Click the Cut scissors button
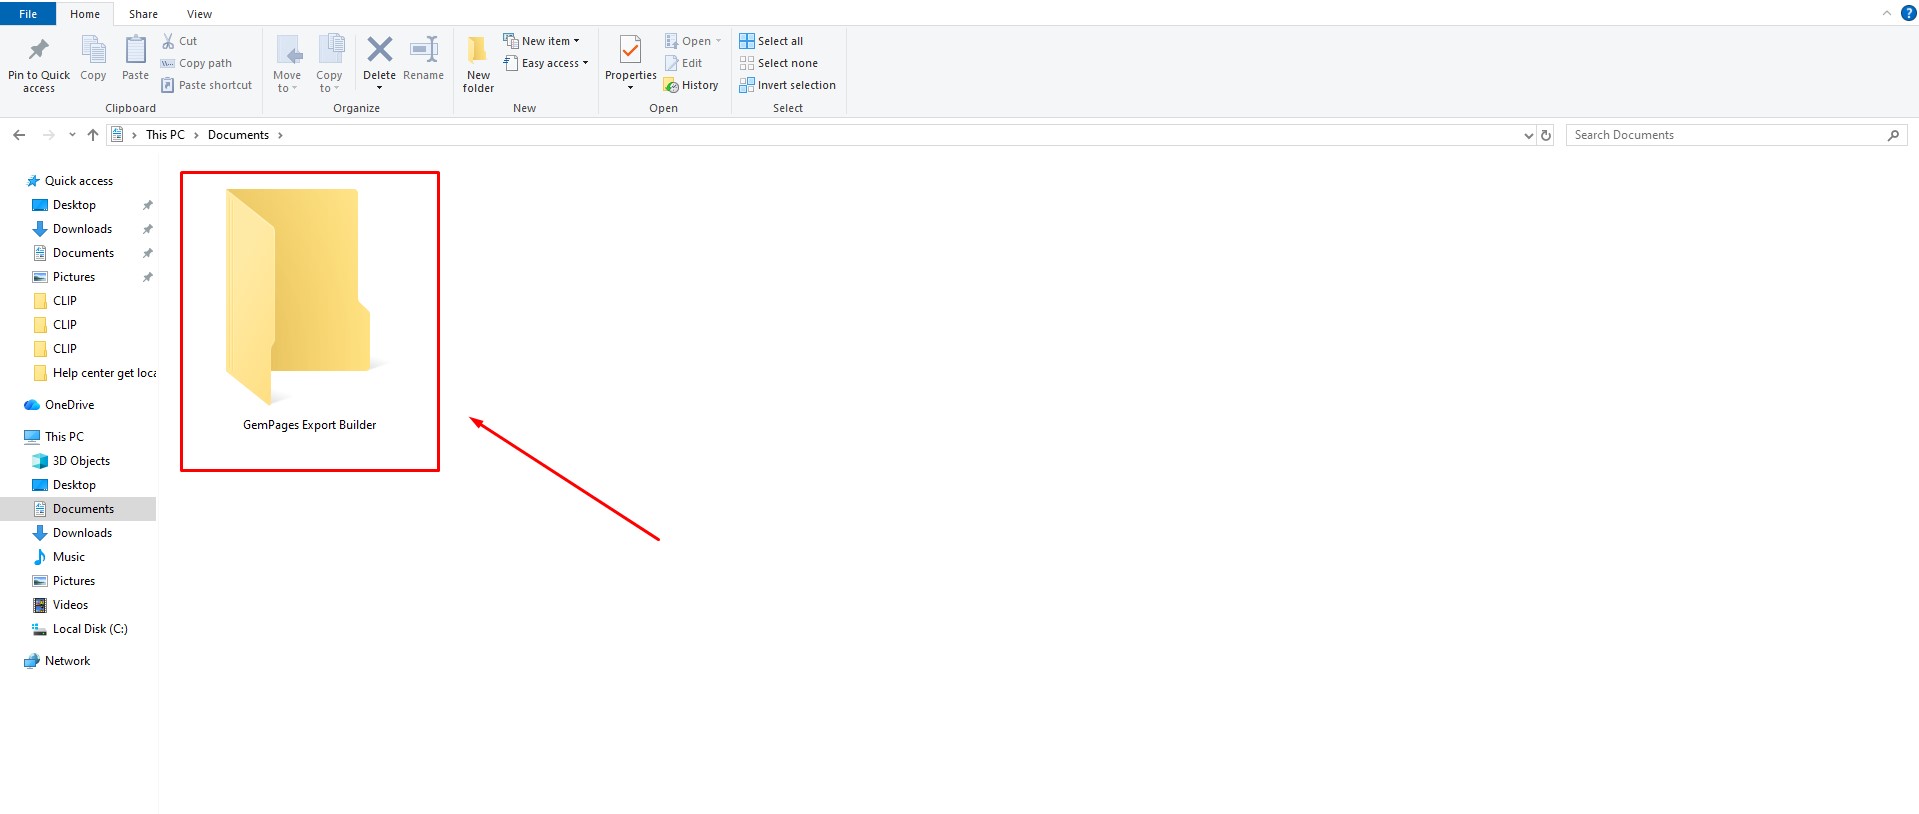 pos(180,41)
